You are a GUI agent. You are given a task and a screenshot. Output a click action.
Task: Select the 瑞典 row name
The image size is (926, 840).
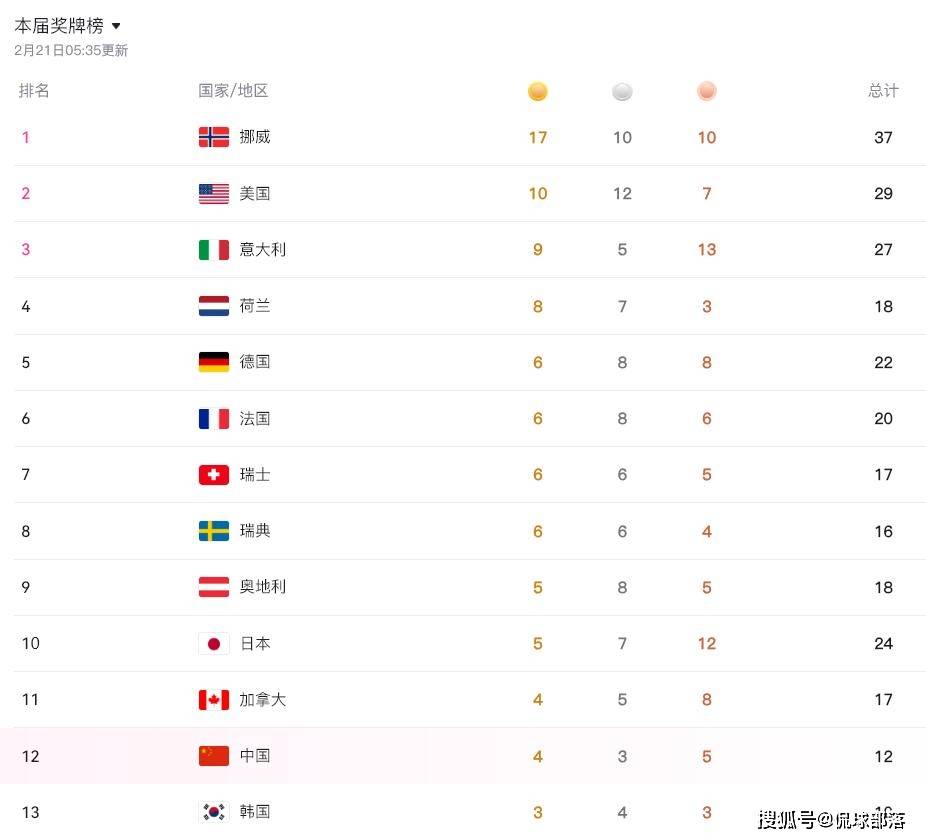click(255, 531)
